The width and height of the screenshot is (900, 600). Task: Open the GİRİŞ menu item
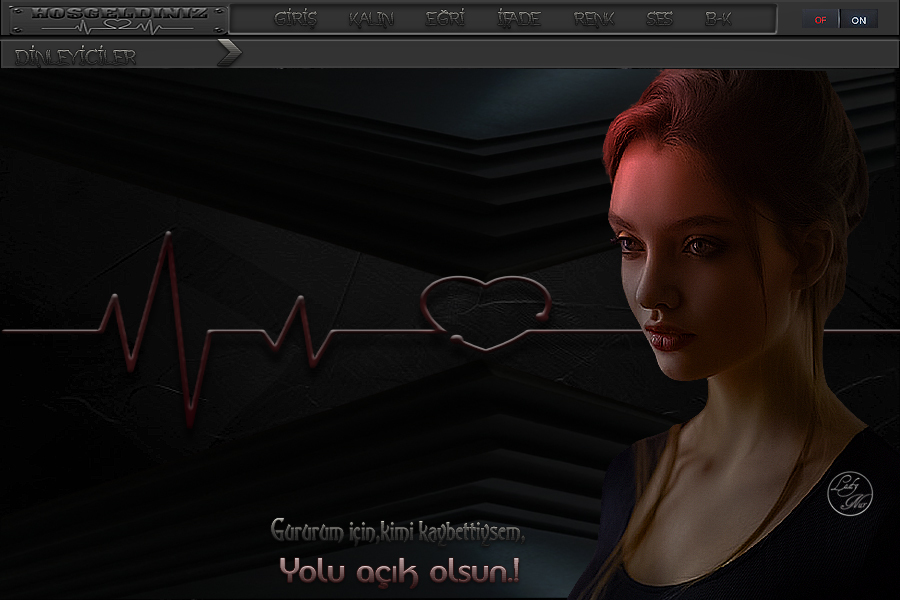[295, 19]
